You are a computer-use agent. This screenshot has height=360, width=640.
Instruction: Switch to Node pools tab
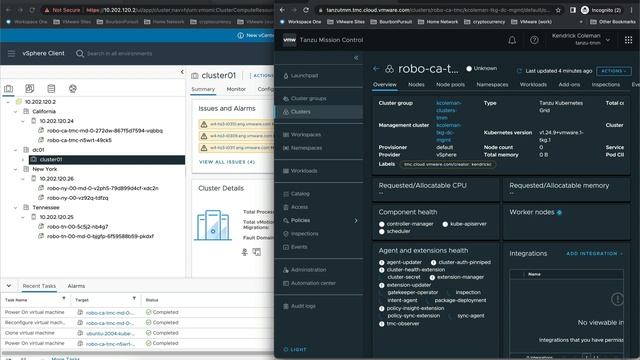tap(450, 84)
